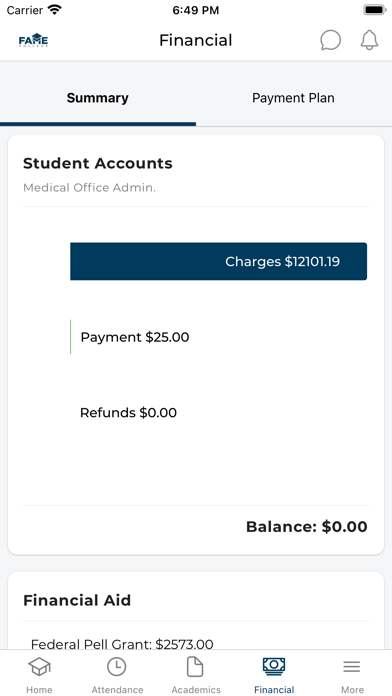392x696 pixels.
Task: Tap the Student Accounts heading
Action: click(x=98, y=163)
